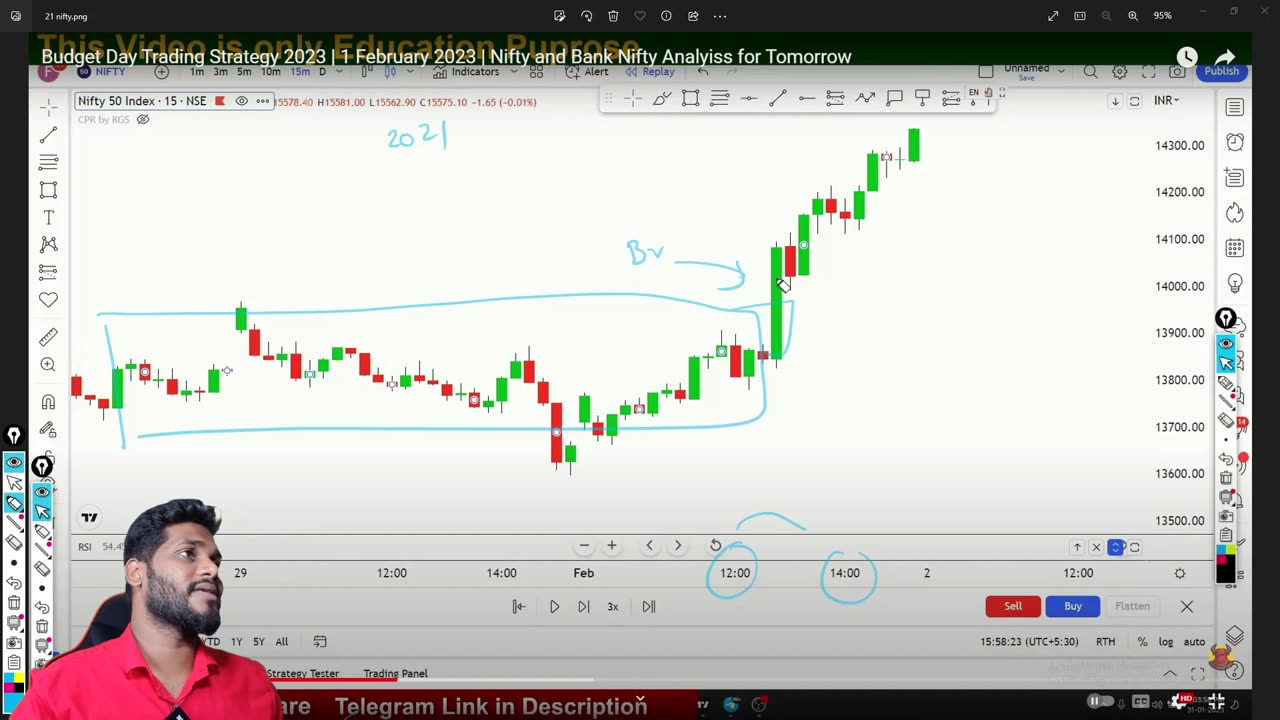Select the Trend Line drawing tool
This screenshot has height=720, width=1280.
pyautogui.click(x=48, y=135)
